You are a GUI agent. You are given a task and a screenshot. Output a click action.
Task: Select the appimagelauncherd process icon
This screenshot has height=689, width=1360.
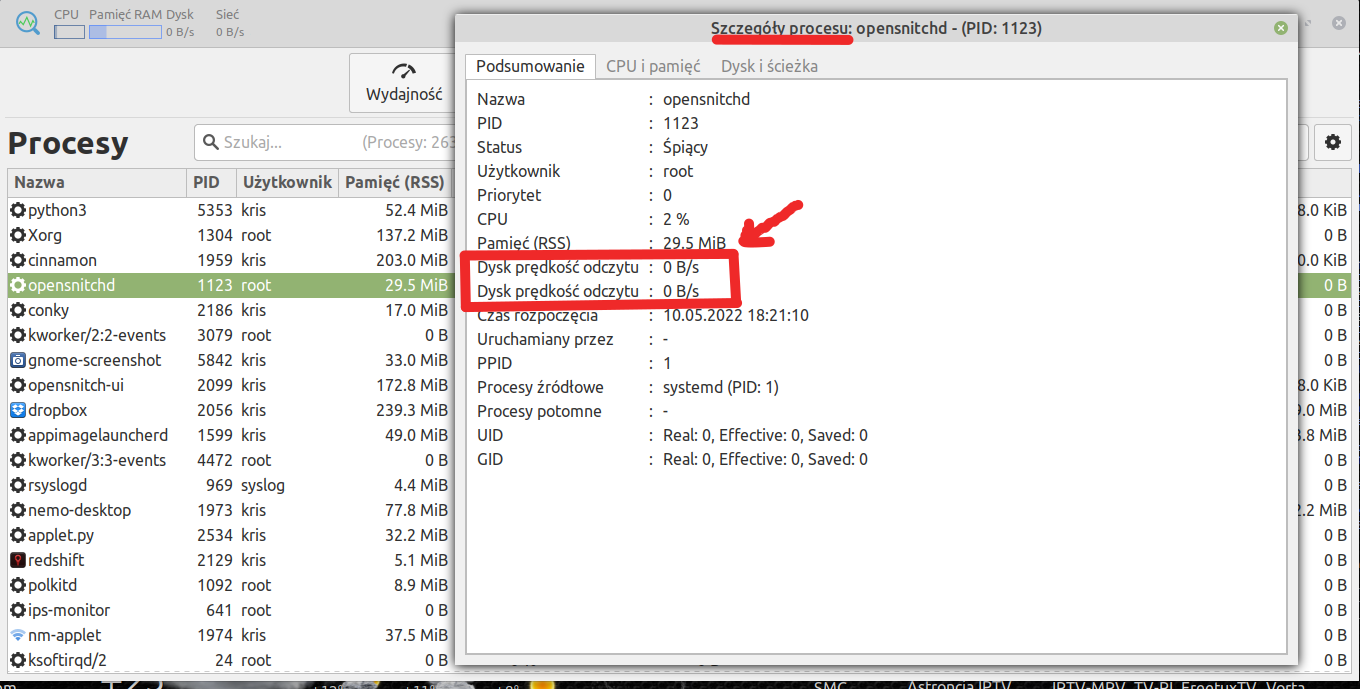(18, 435)
